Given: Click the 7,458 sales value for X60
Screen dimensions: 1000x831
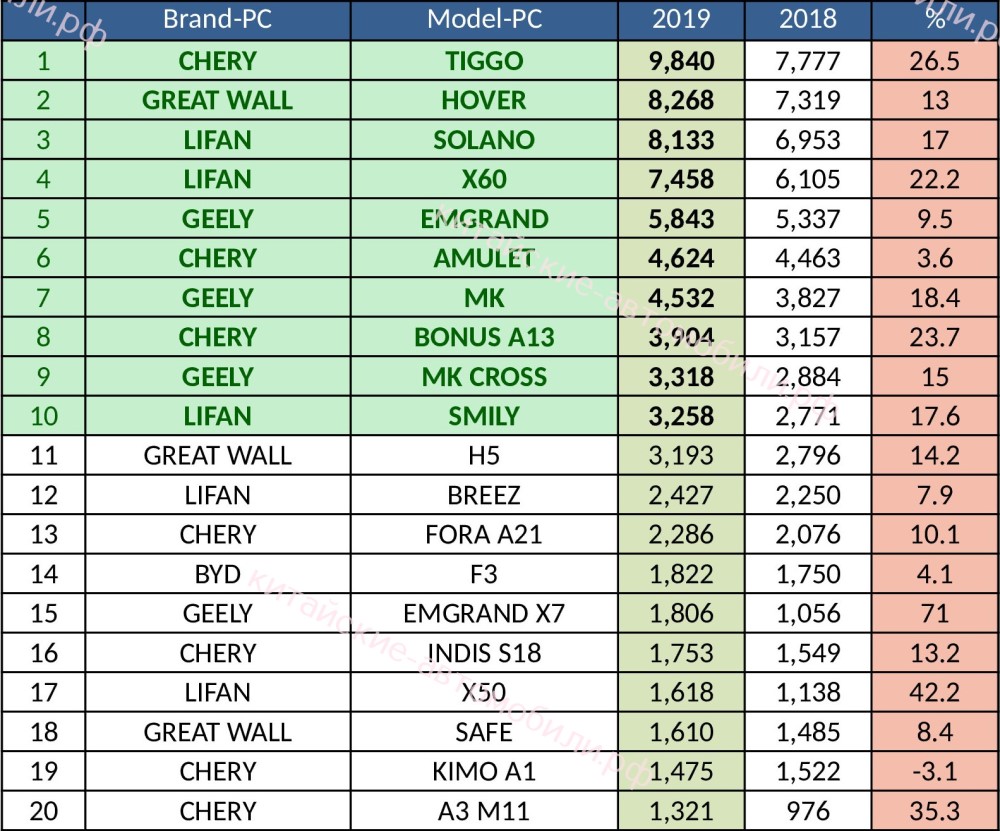Looking at the screenshot, I should [681, 179].
